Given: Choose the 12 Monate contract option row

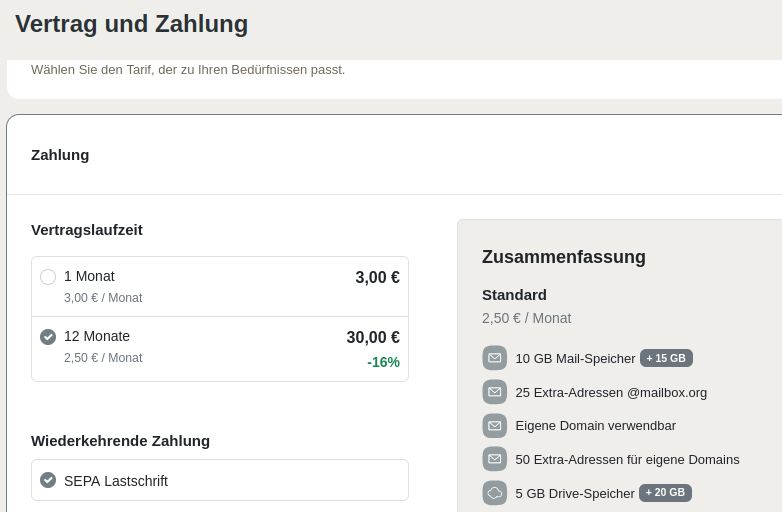Looking at the screenshot, I should click(220, 348).
